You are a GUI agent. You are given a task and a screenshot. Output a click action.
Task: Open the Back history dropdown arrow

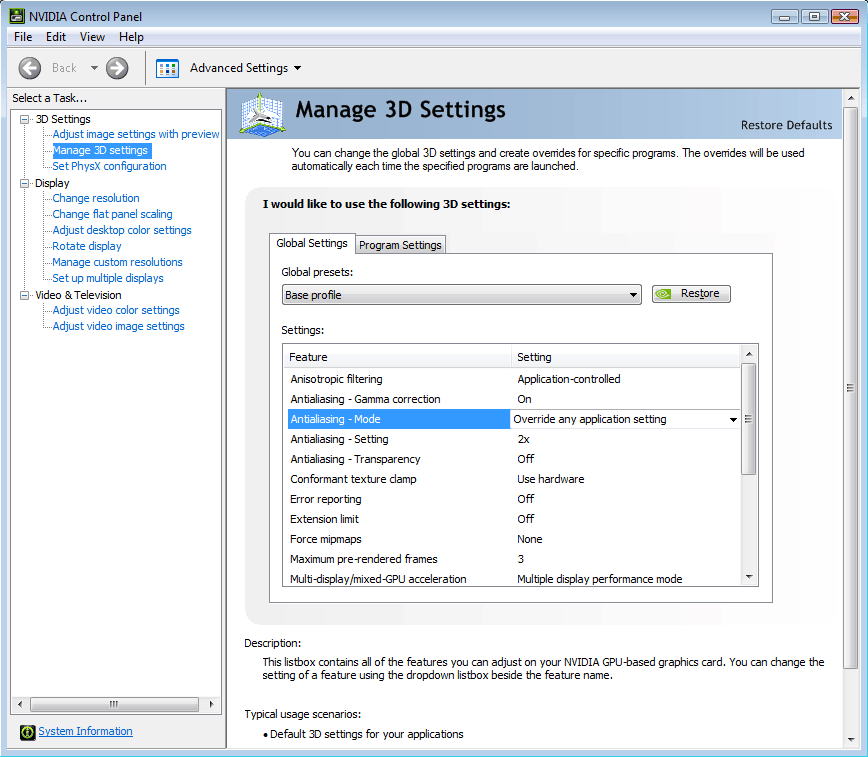94,68
